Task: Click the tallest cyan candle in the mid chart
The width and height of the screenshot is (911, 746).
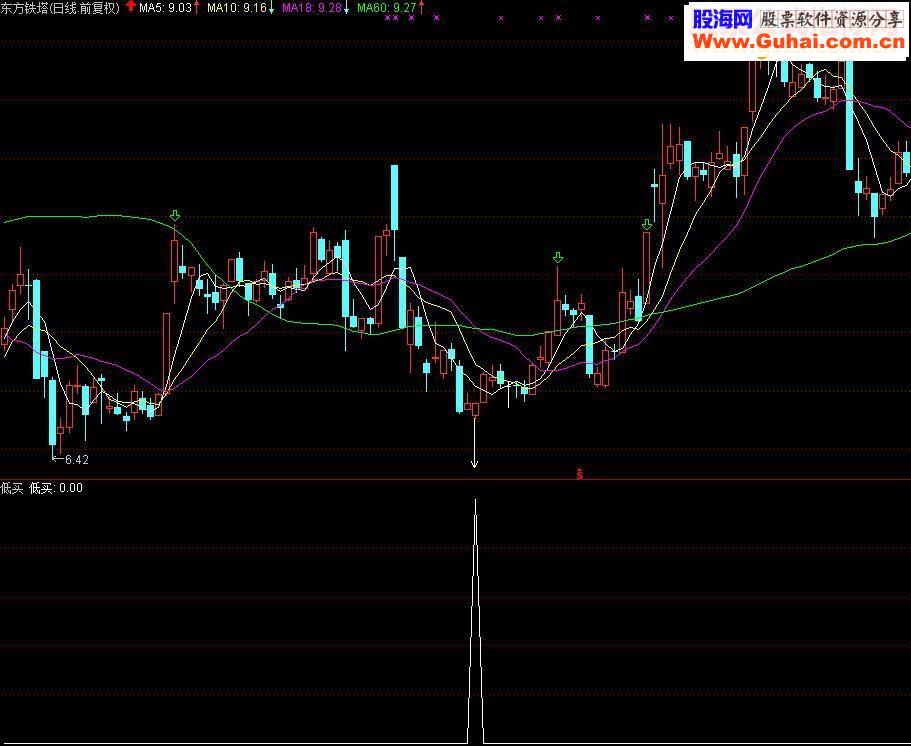Action: point(394,198)
